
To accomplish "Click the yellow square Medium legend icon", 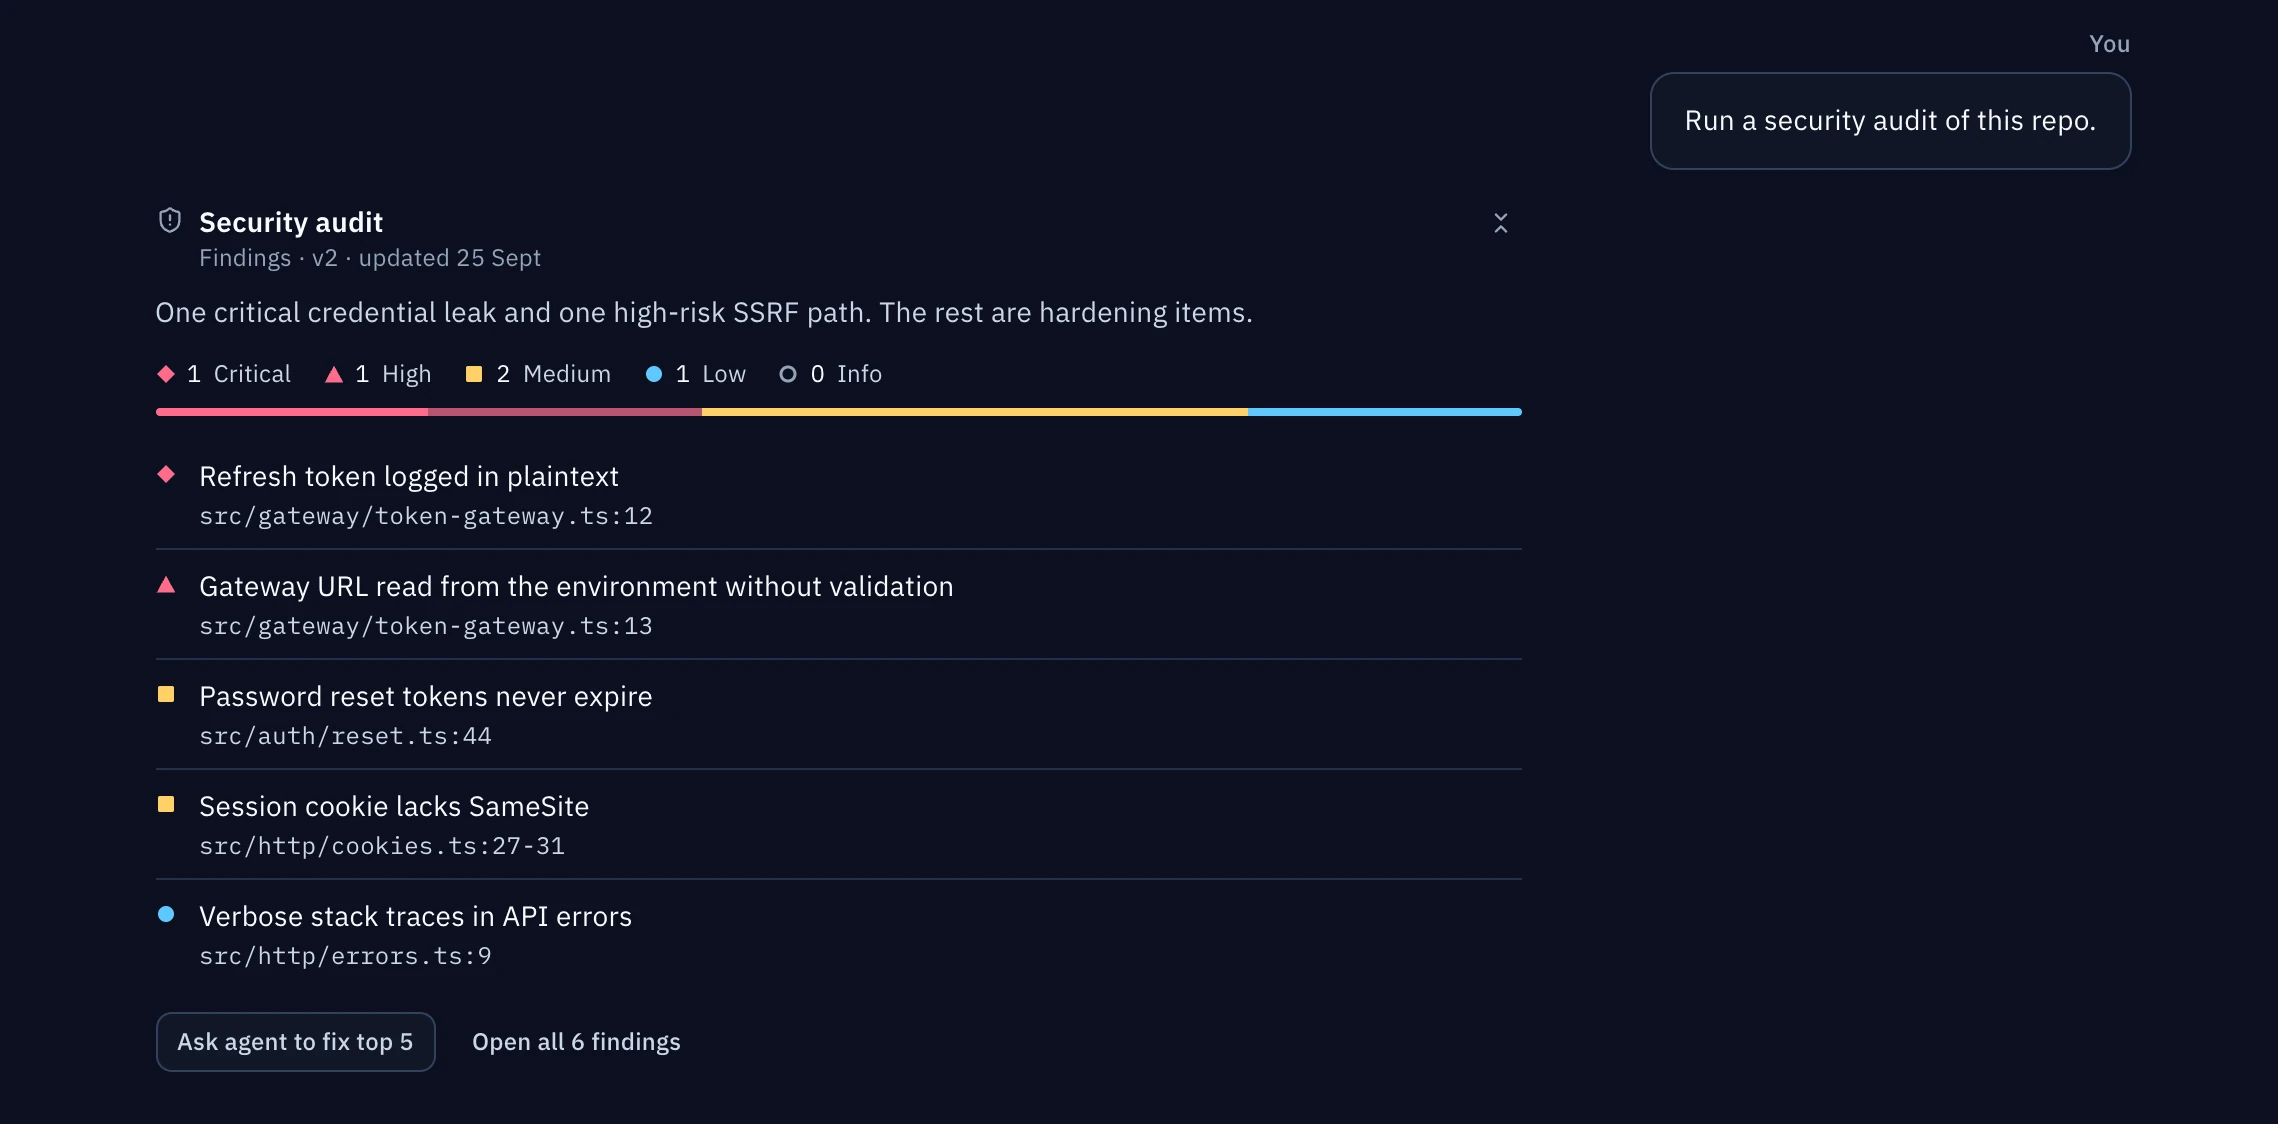I will 474,374.
